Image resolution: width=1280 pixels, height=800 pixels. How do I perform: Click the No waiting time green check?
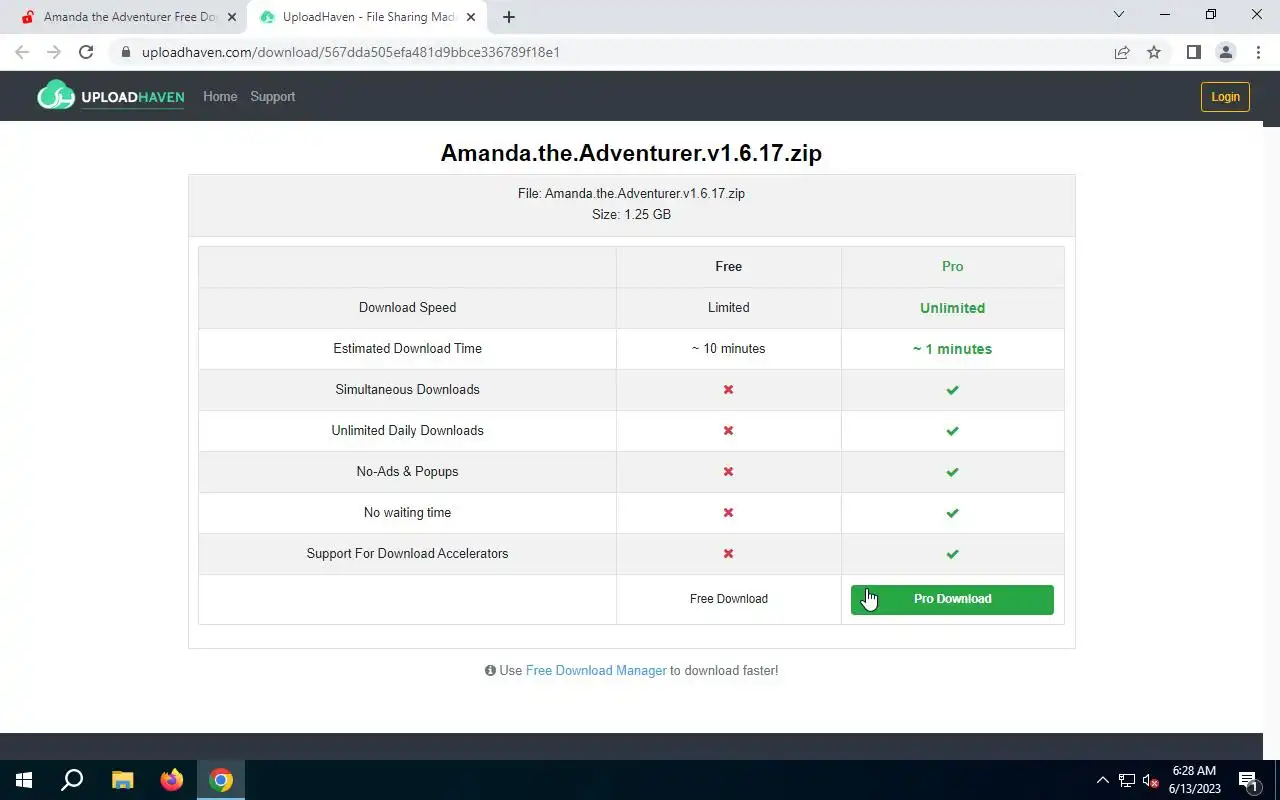pos(952,513)
